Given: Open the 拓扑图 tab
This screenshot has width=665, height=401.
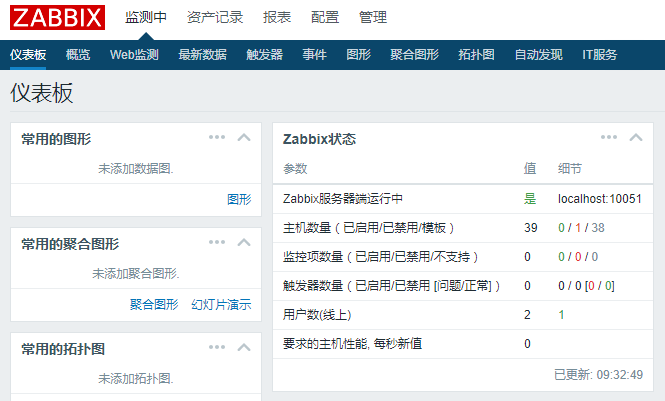Looking at the screenshot, I should [x=476, y=55].
